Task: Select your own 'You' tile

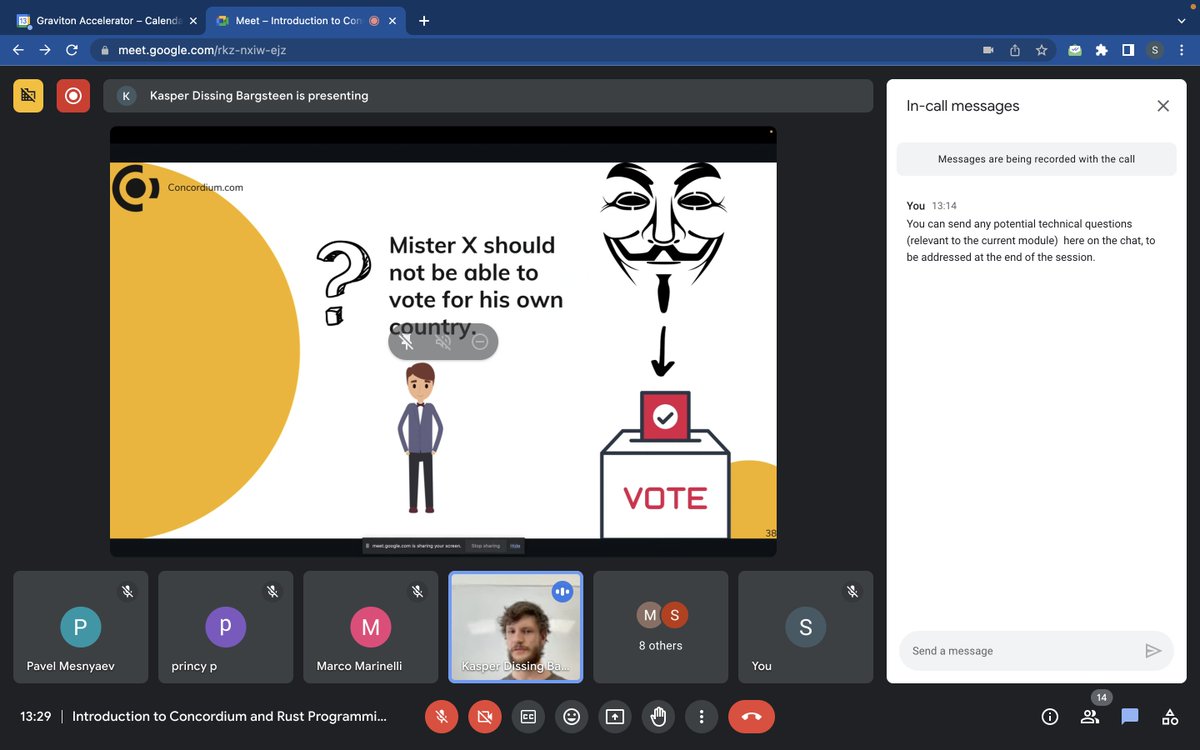Action: coord(806,627)
